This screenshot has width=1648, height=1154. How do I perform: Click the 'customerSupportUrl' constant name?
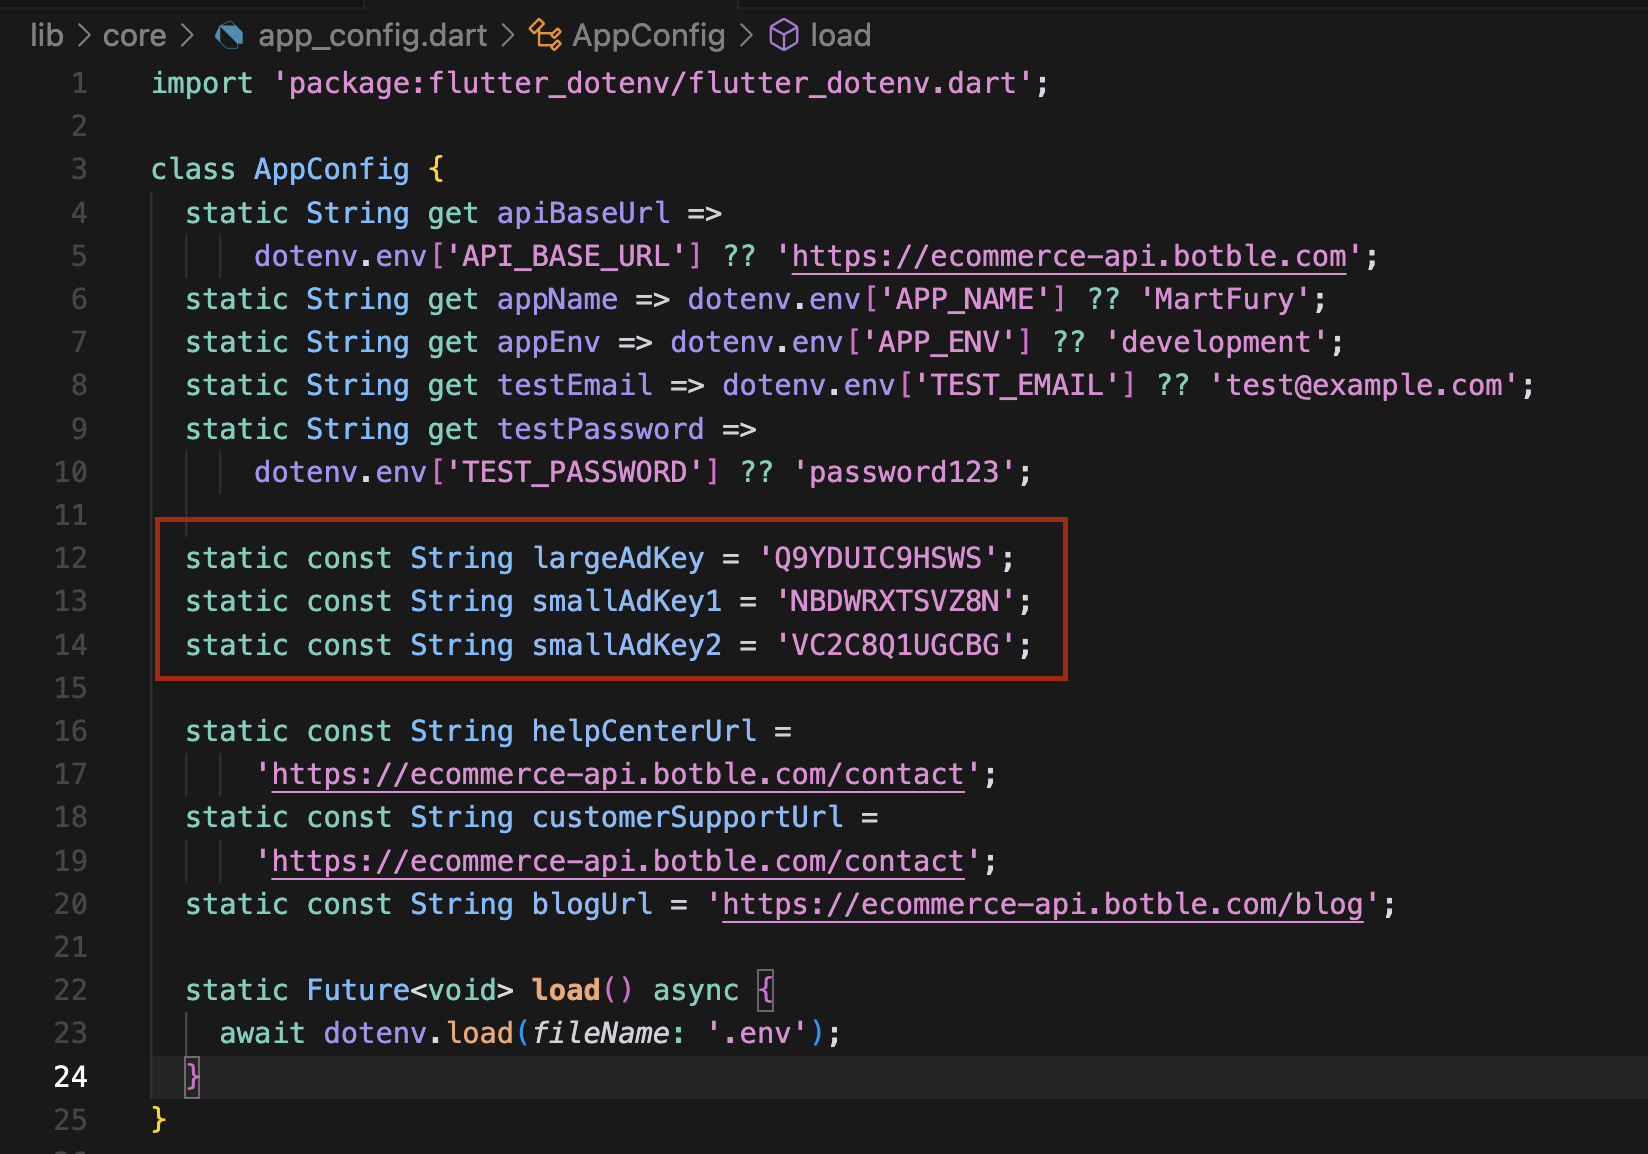687,817
